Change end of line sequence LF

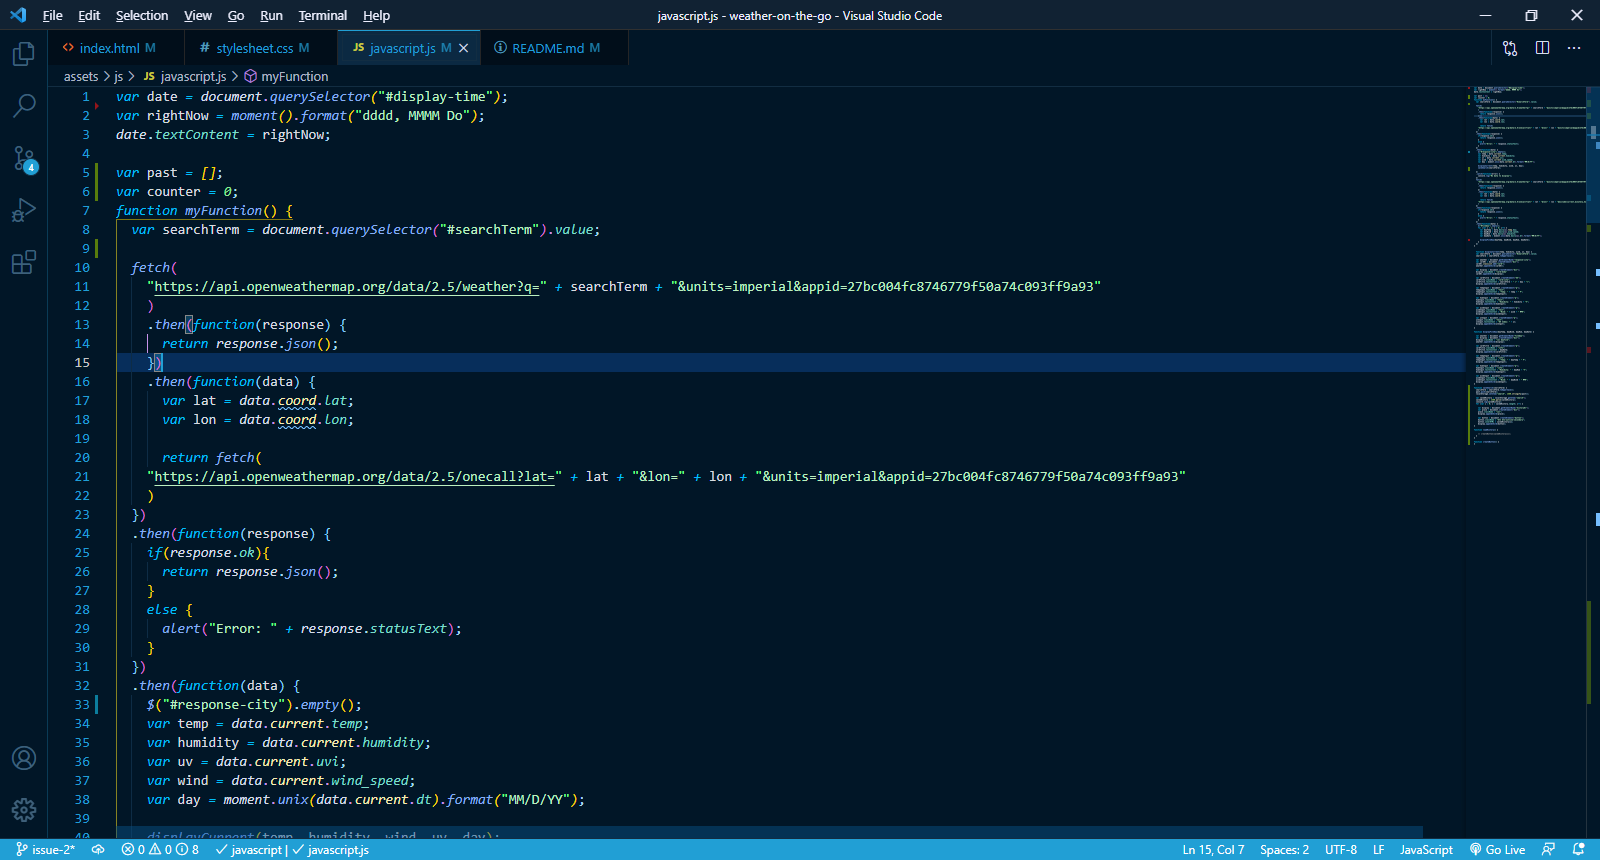pyautogui.click(x=1378, y=850)
